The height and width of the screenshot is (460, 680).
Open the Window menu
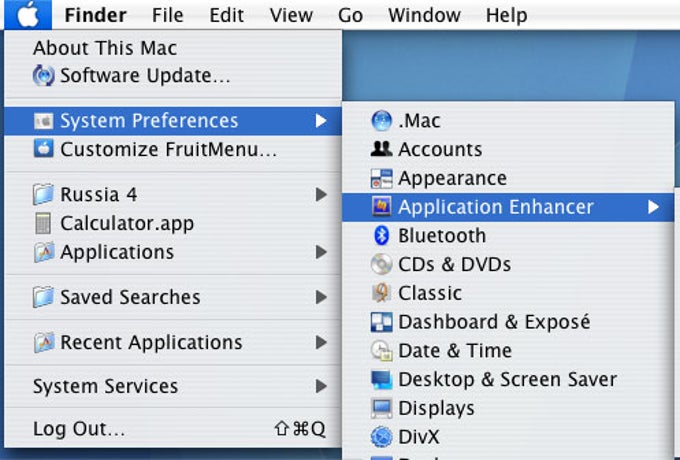[424, 15]
